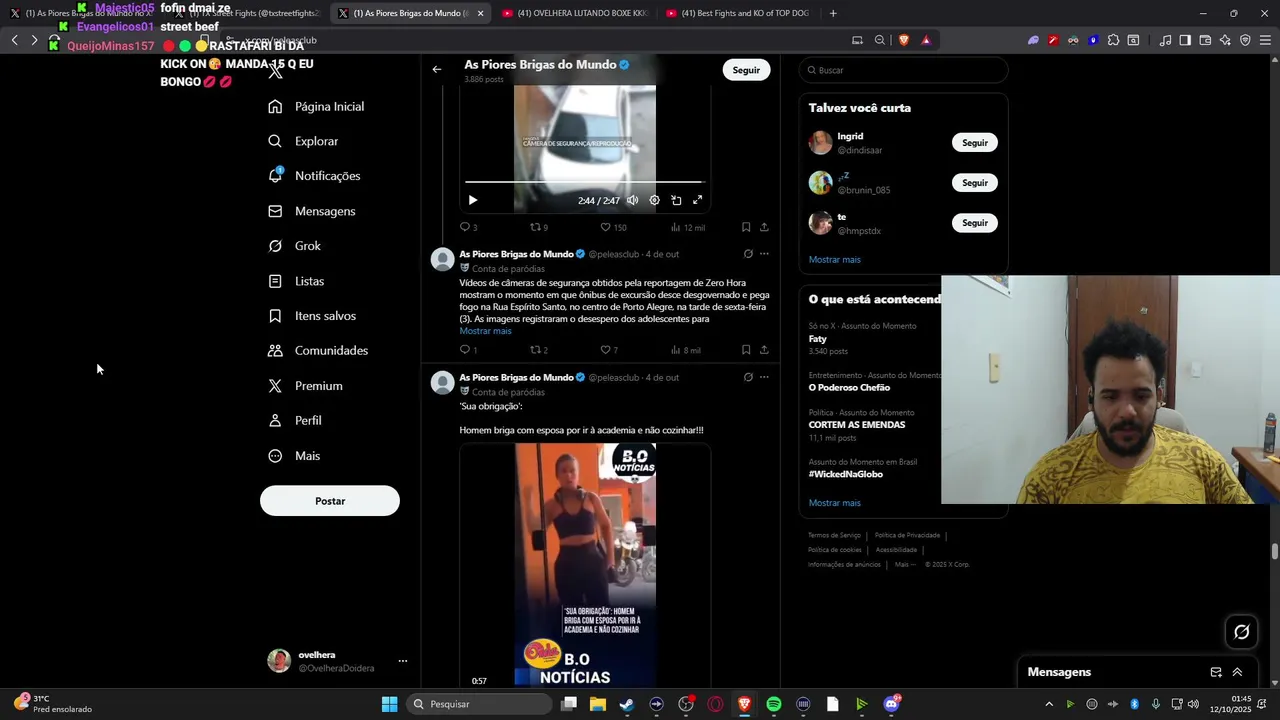Toggle picture-in-picture on the video

pos(676,200)
